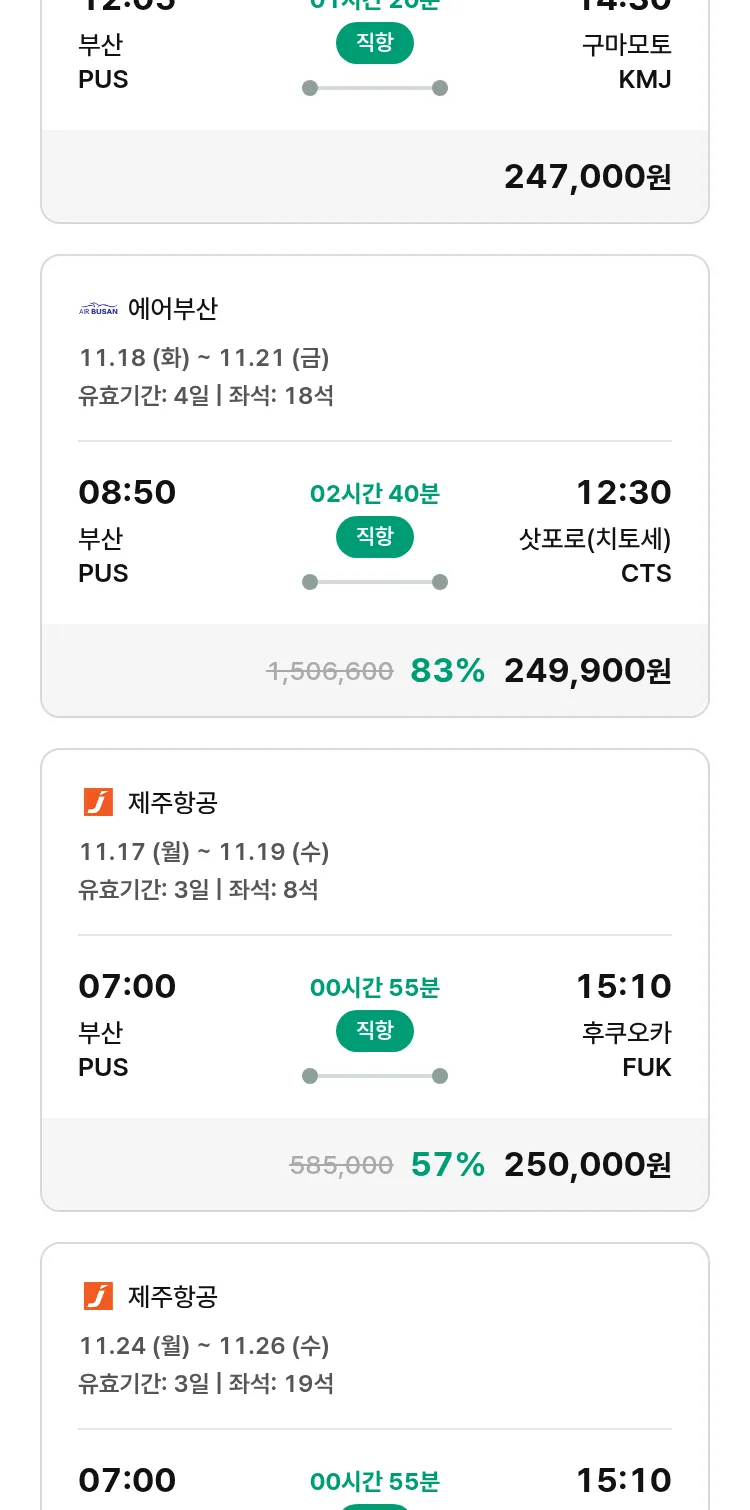Click the 샷포로(치토세) destination
The width and height of the screenshot is (750, 1510).
(x=595, y=539)
